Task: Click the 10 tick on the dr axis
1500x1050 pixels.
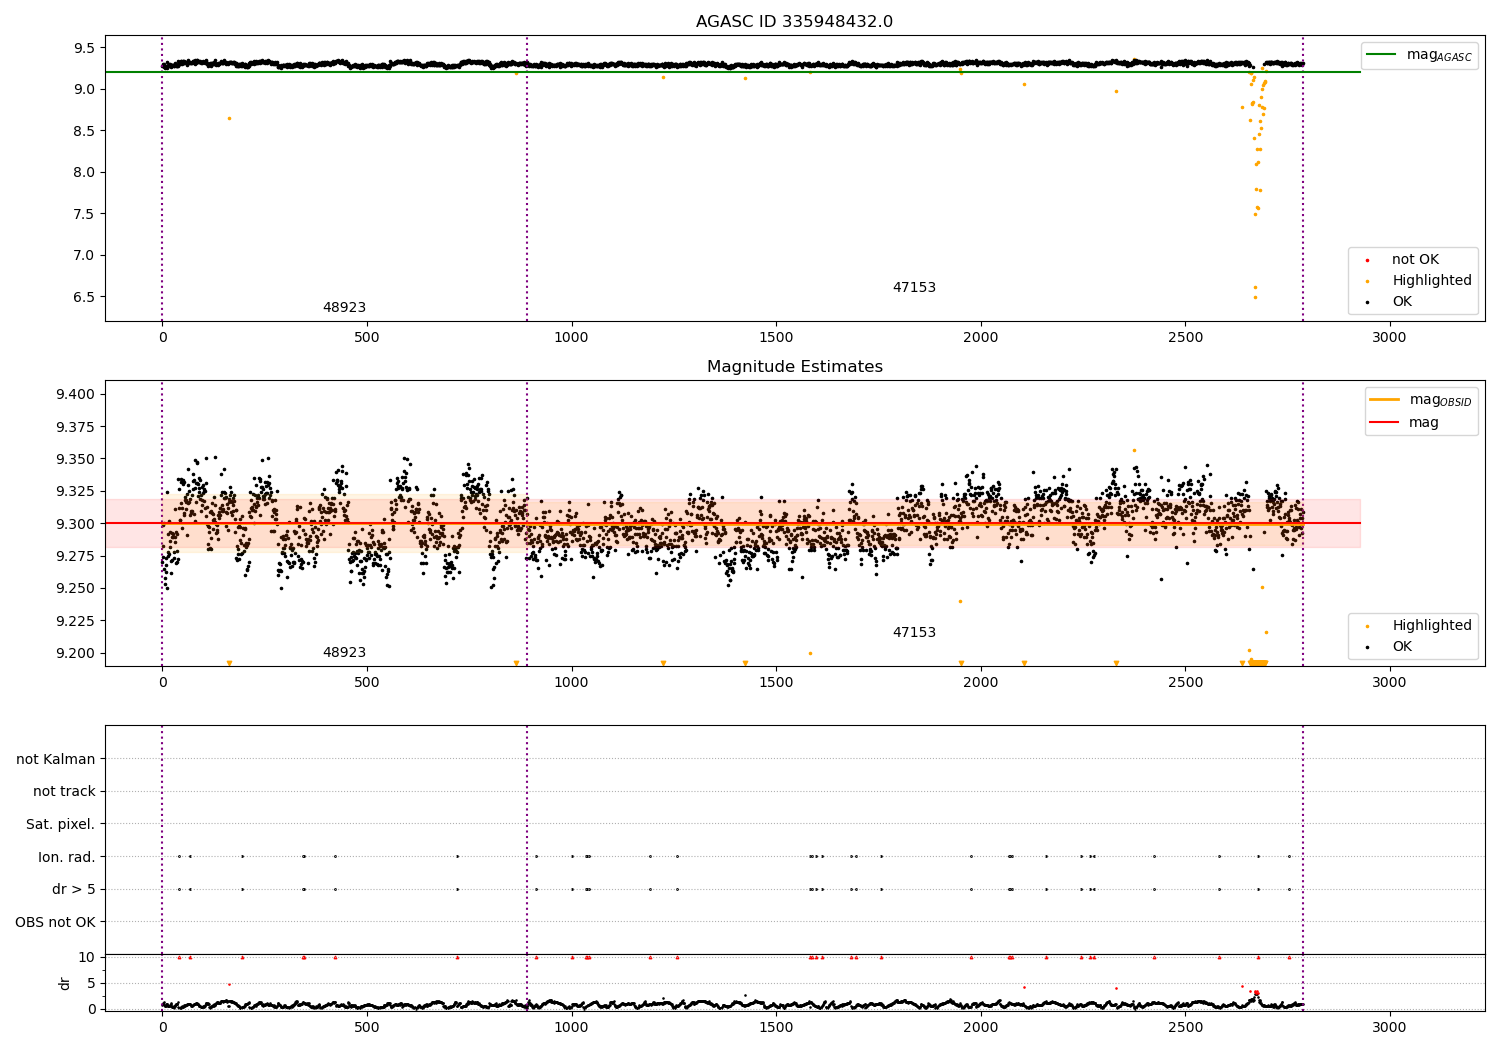Action: click(x=86, y=958)
